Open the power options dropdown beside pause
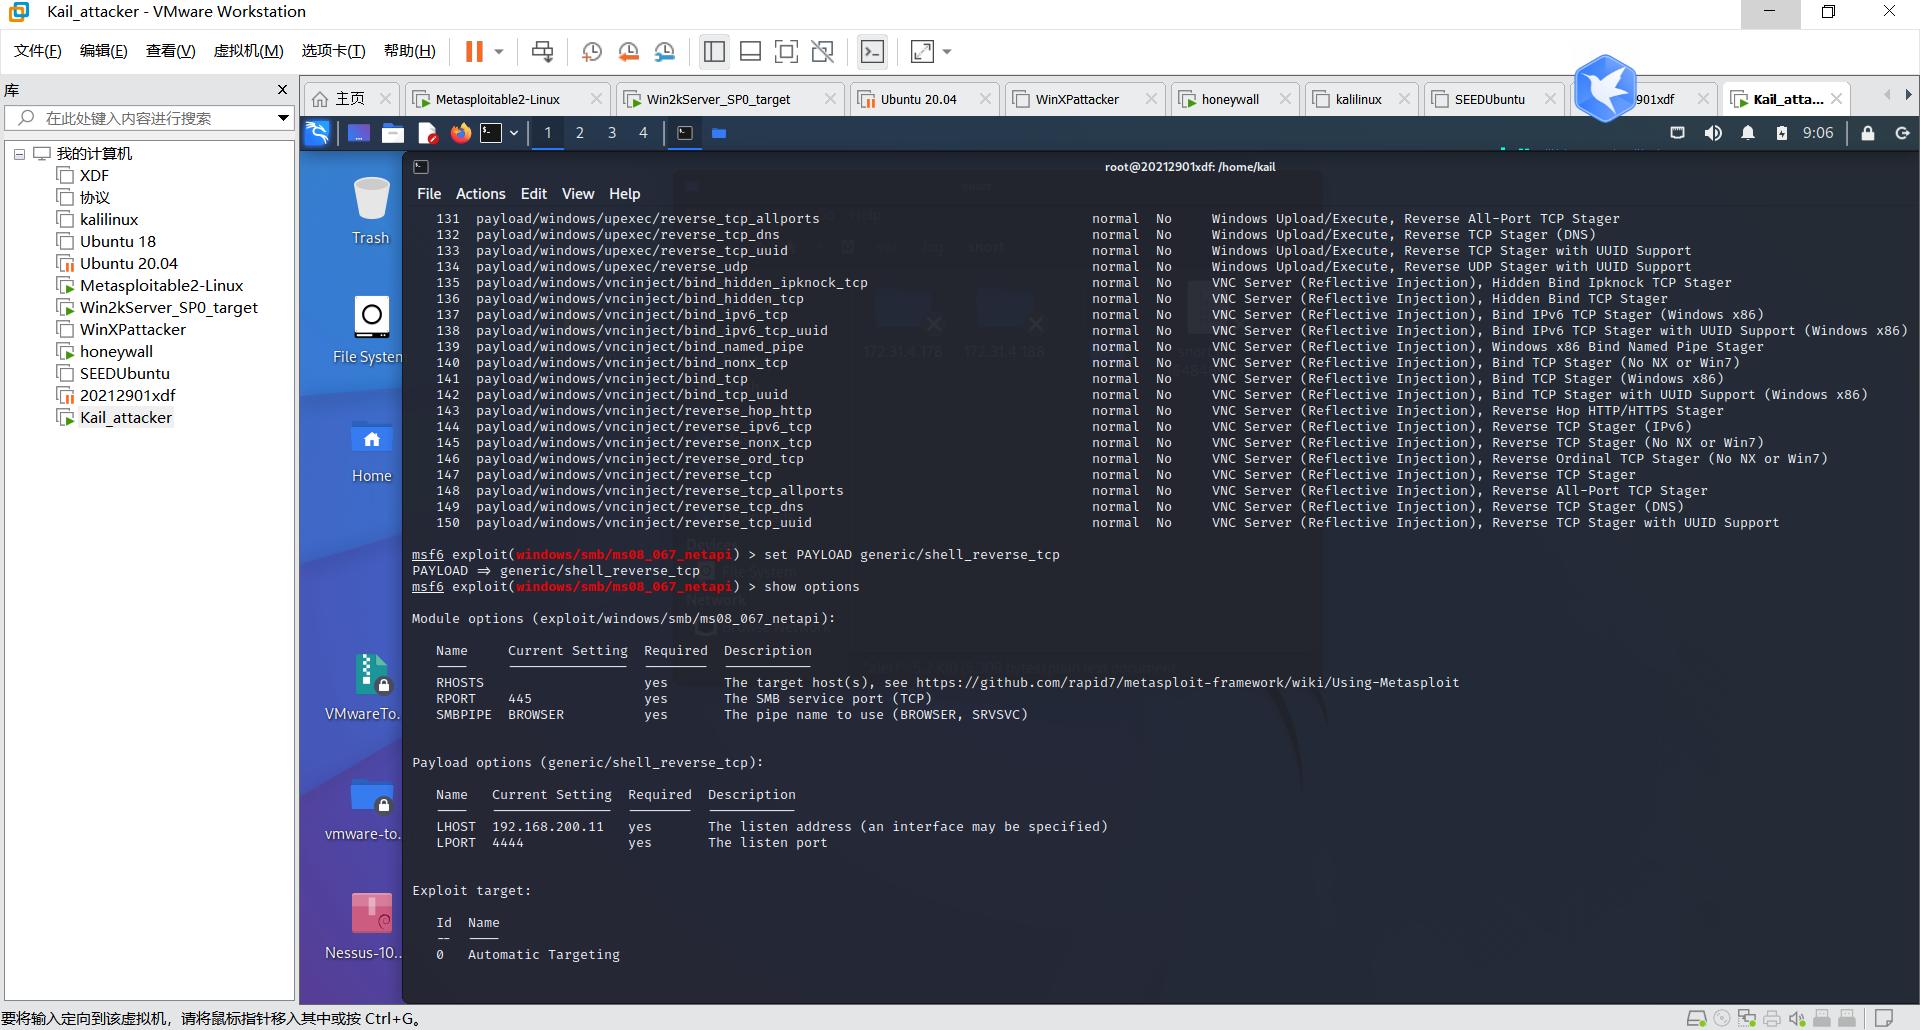The image size is (1920, 1030). pyautogui.click(x=499, y=51)
